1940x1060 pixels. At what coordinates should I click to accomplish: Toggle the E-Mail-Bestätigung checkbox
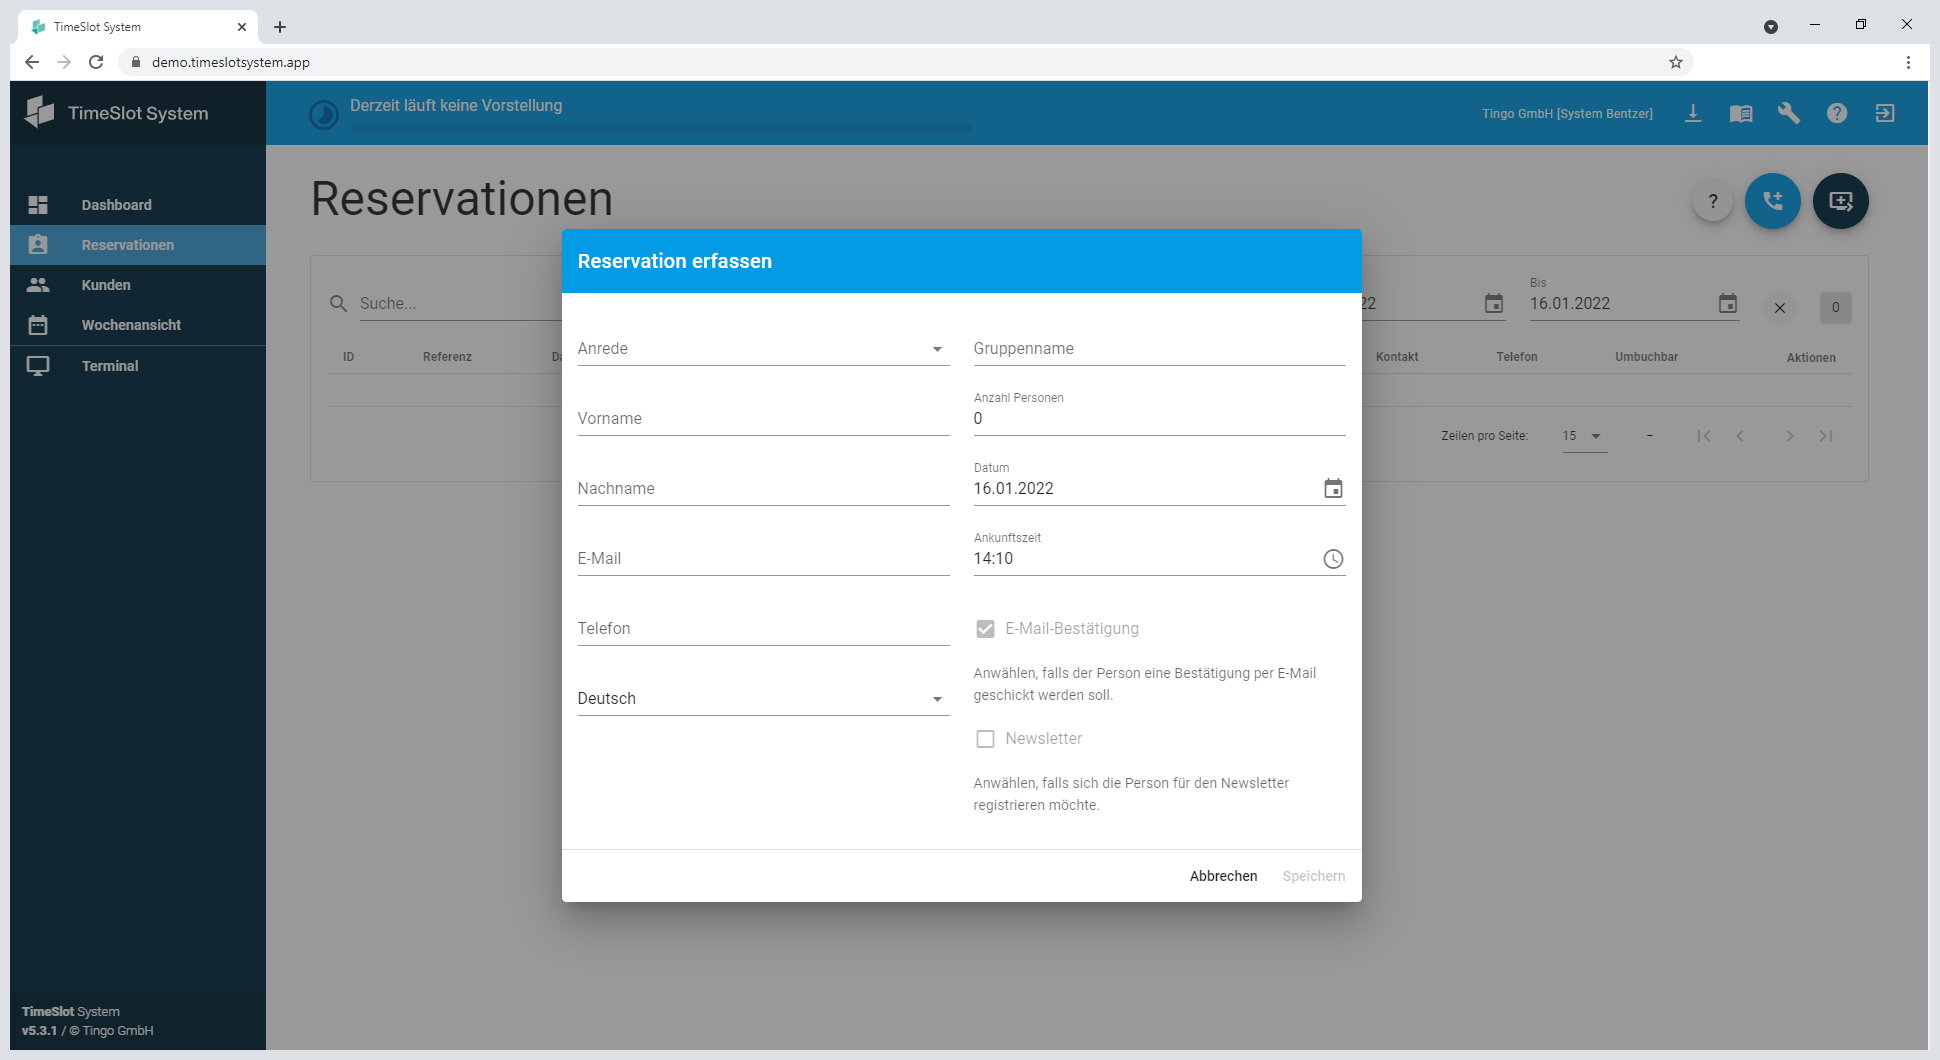[985, 629]
